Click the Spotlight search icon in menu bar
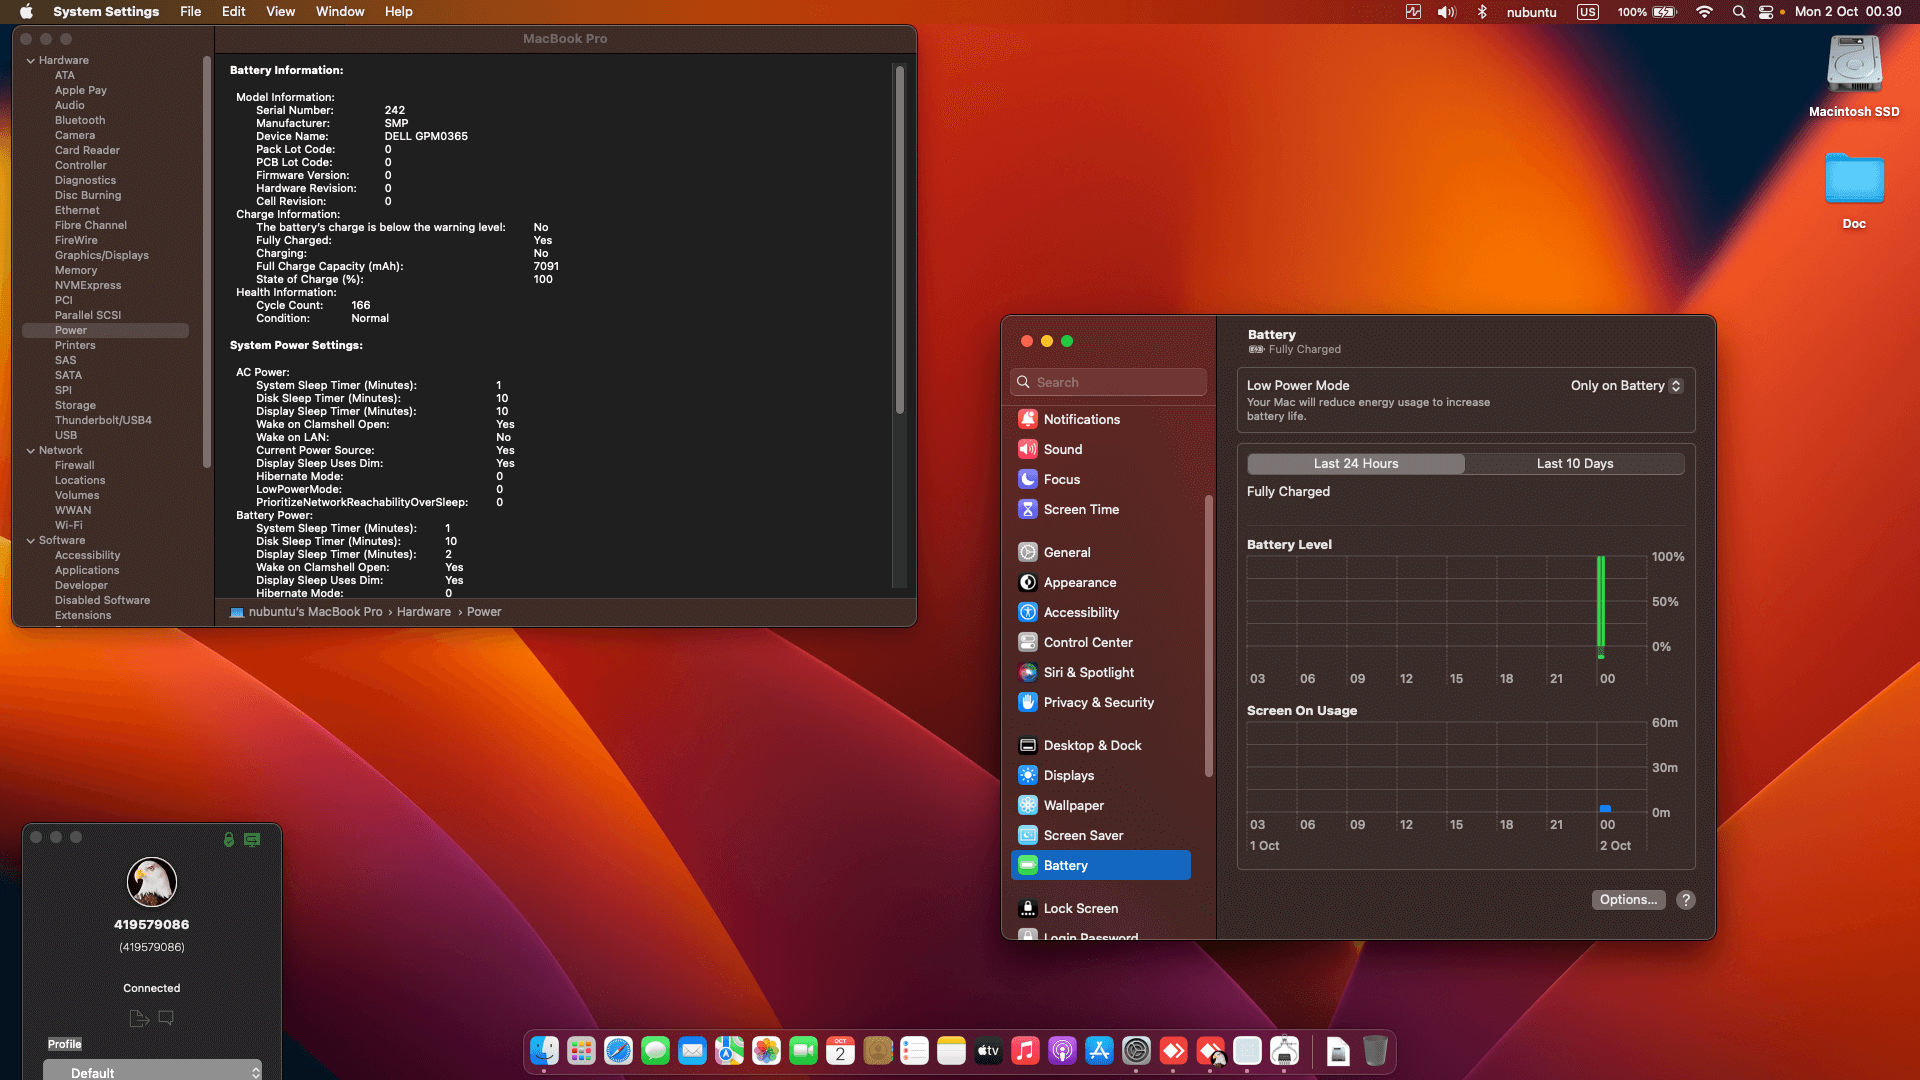The image size is (1920, 1080). (1738, 12)
